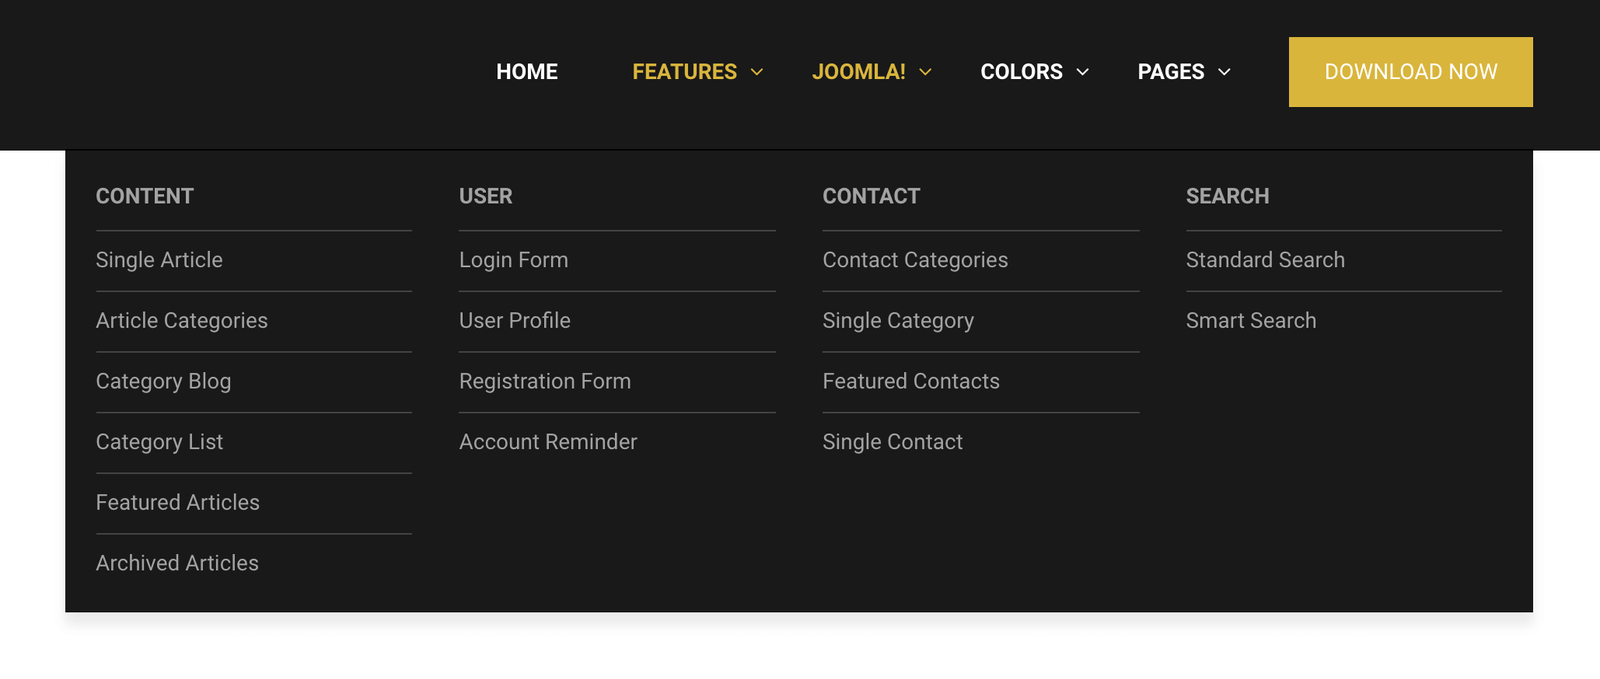Image resolution: width=1600 pixels, height=679 pixels.
Task: Expand the Joomla! menu arrow
Action: pos(925,72)
